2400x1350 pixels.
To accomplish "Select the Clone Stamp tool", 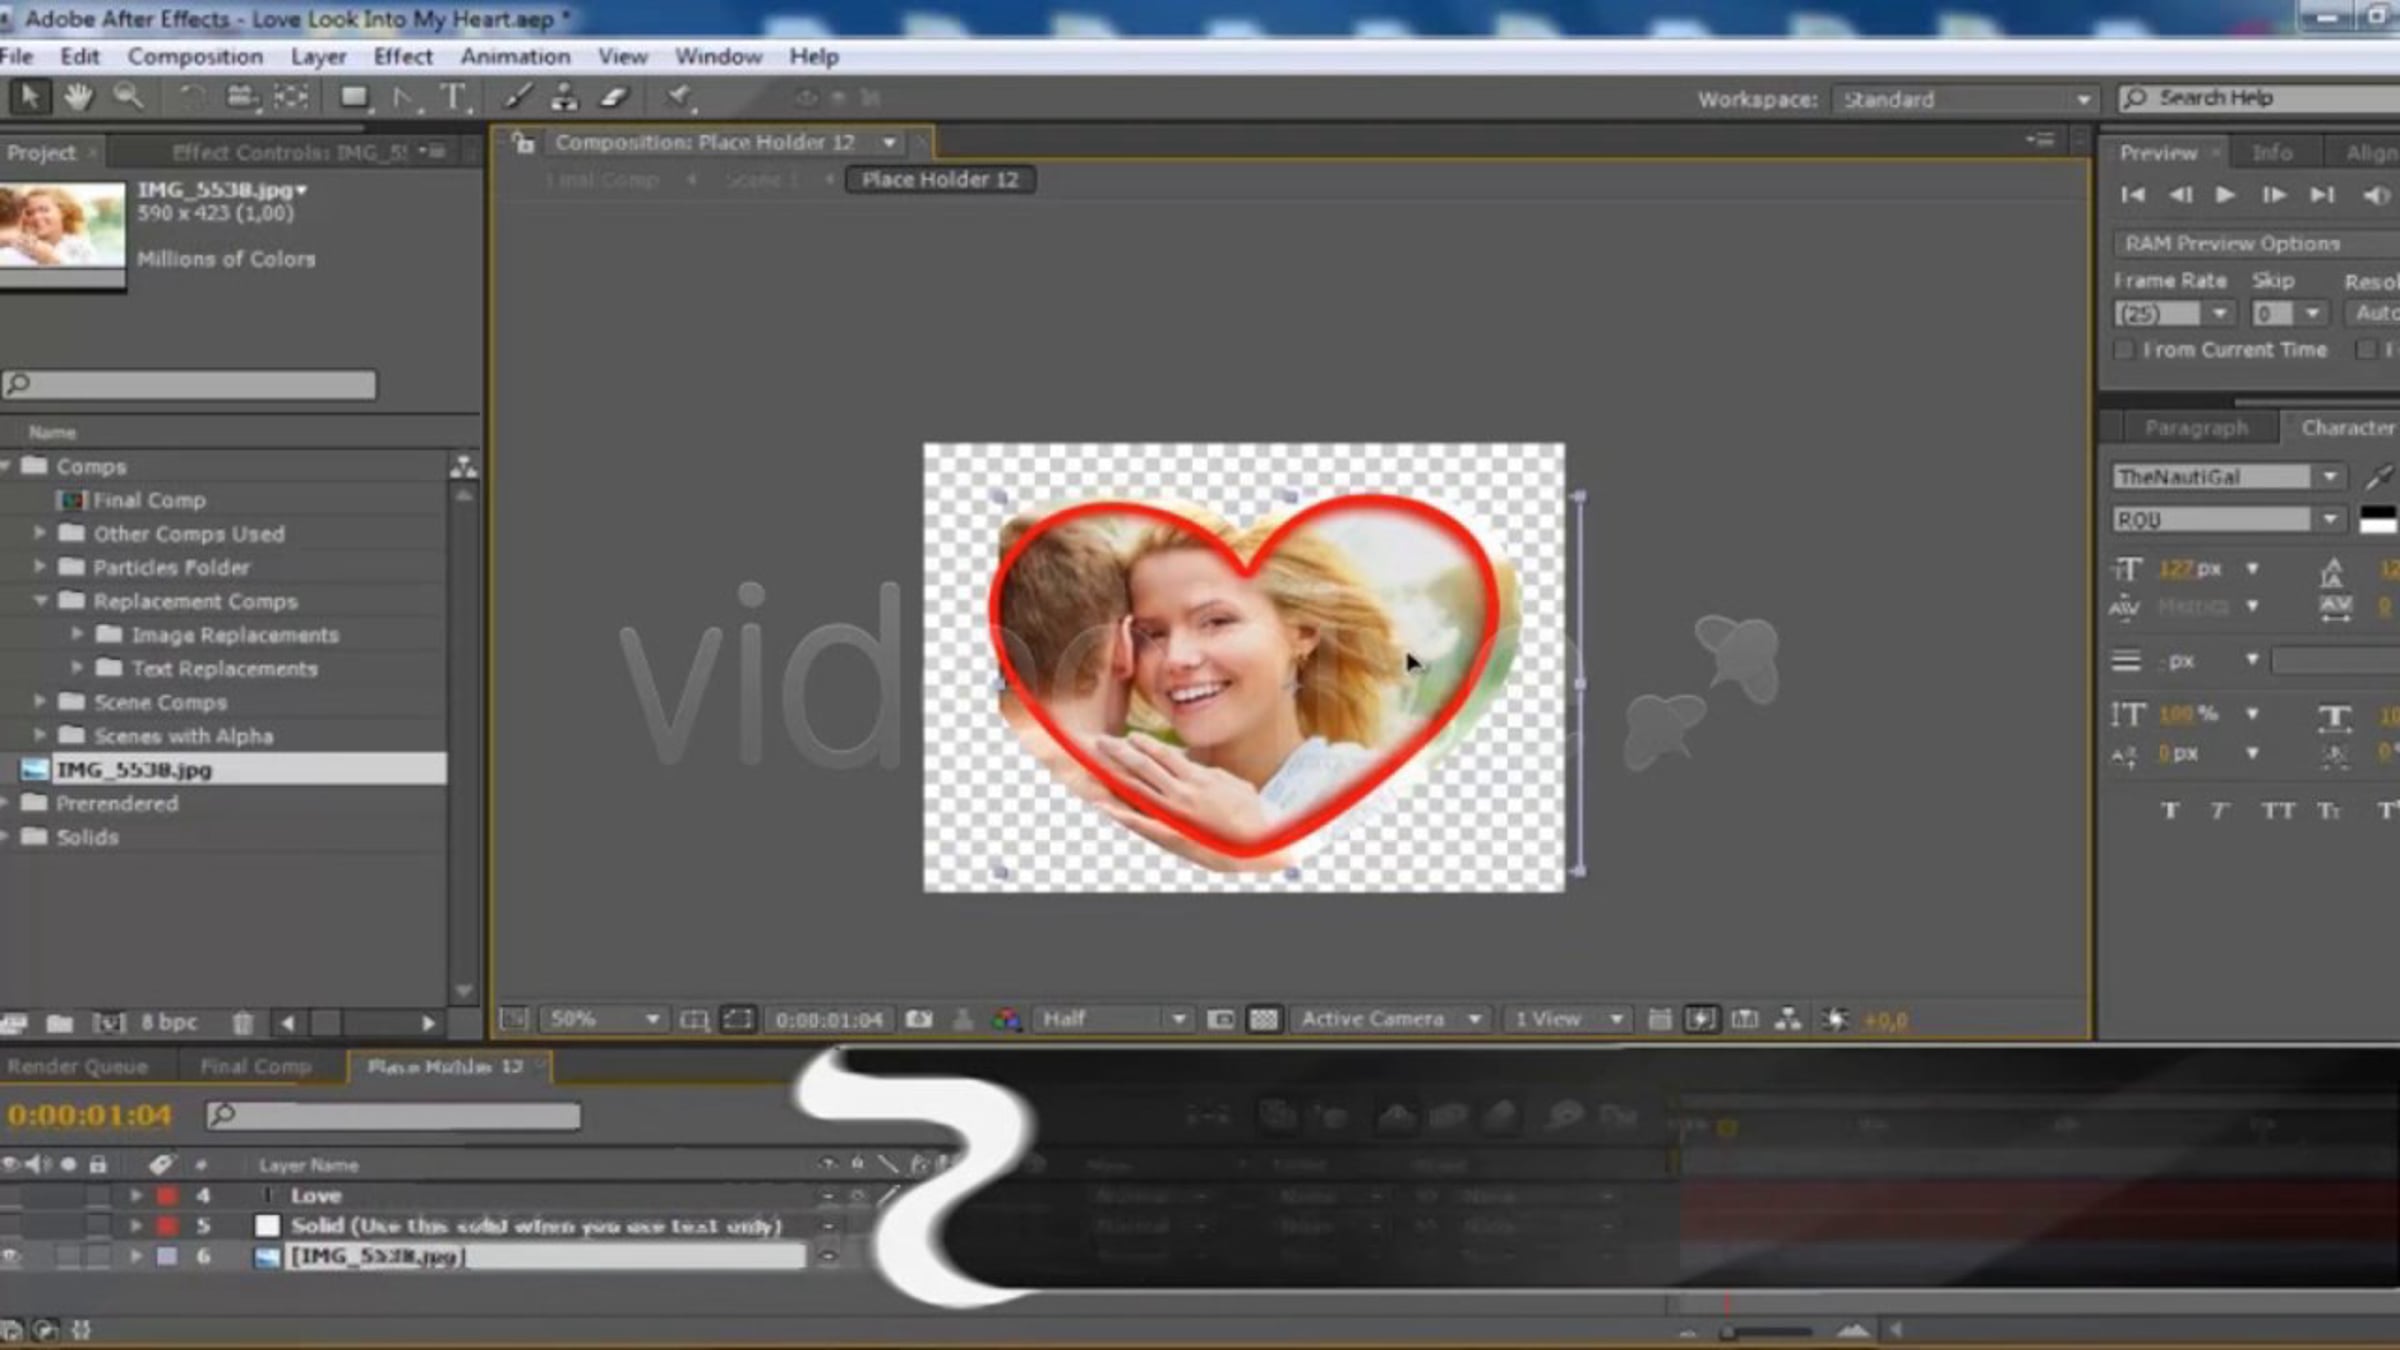I will click(564, 97).
